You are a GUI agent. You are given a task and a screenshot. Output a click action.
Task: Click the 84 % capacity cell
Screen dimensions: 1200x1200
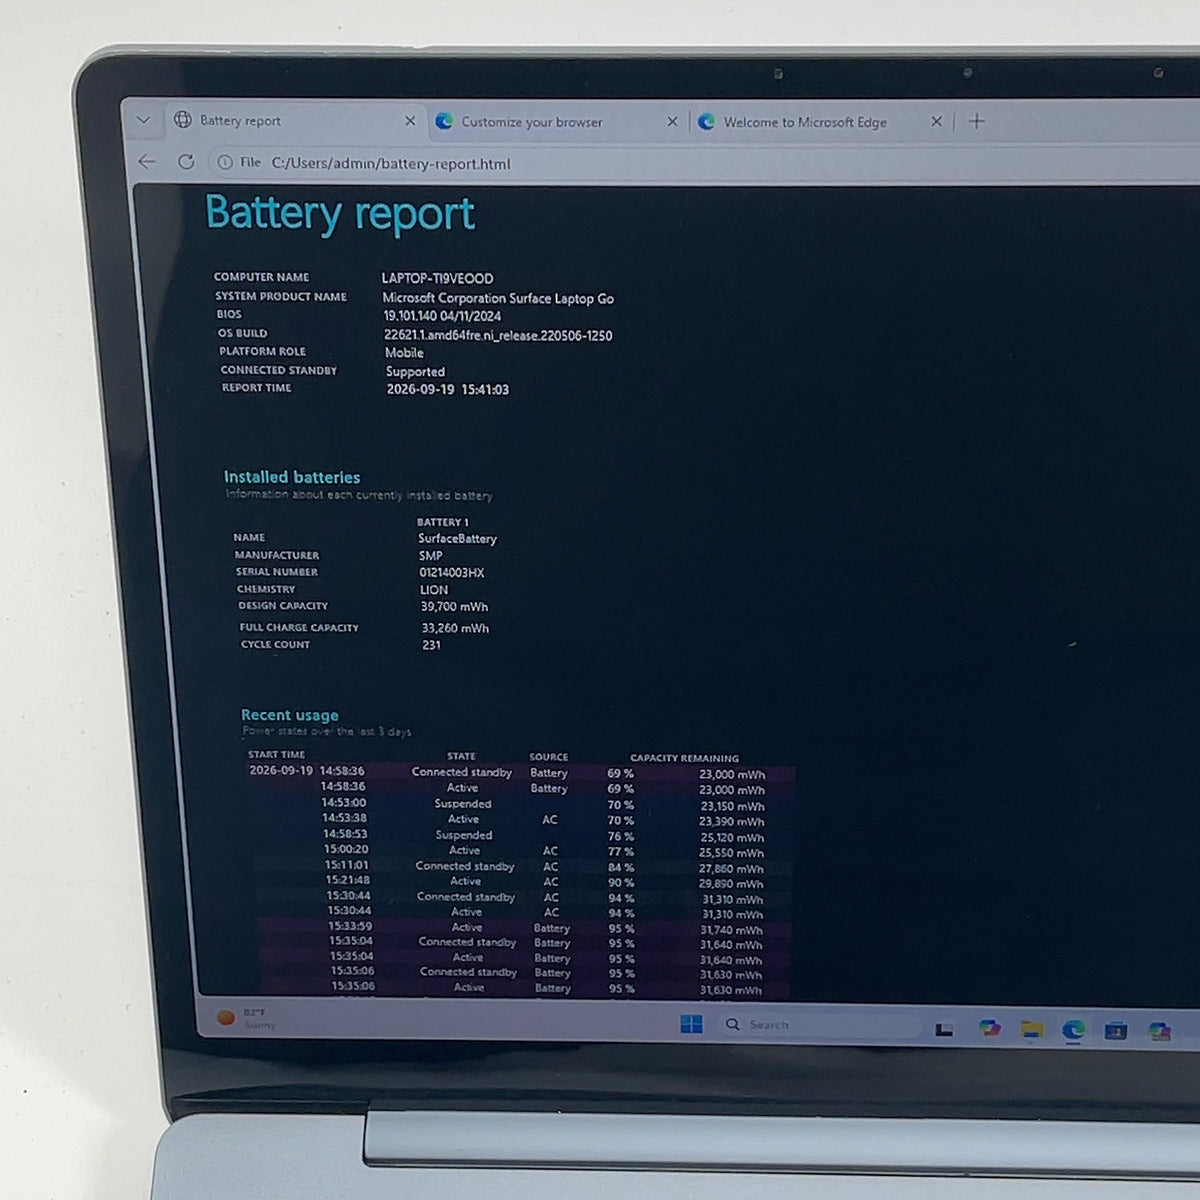(621, 868)
